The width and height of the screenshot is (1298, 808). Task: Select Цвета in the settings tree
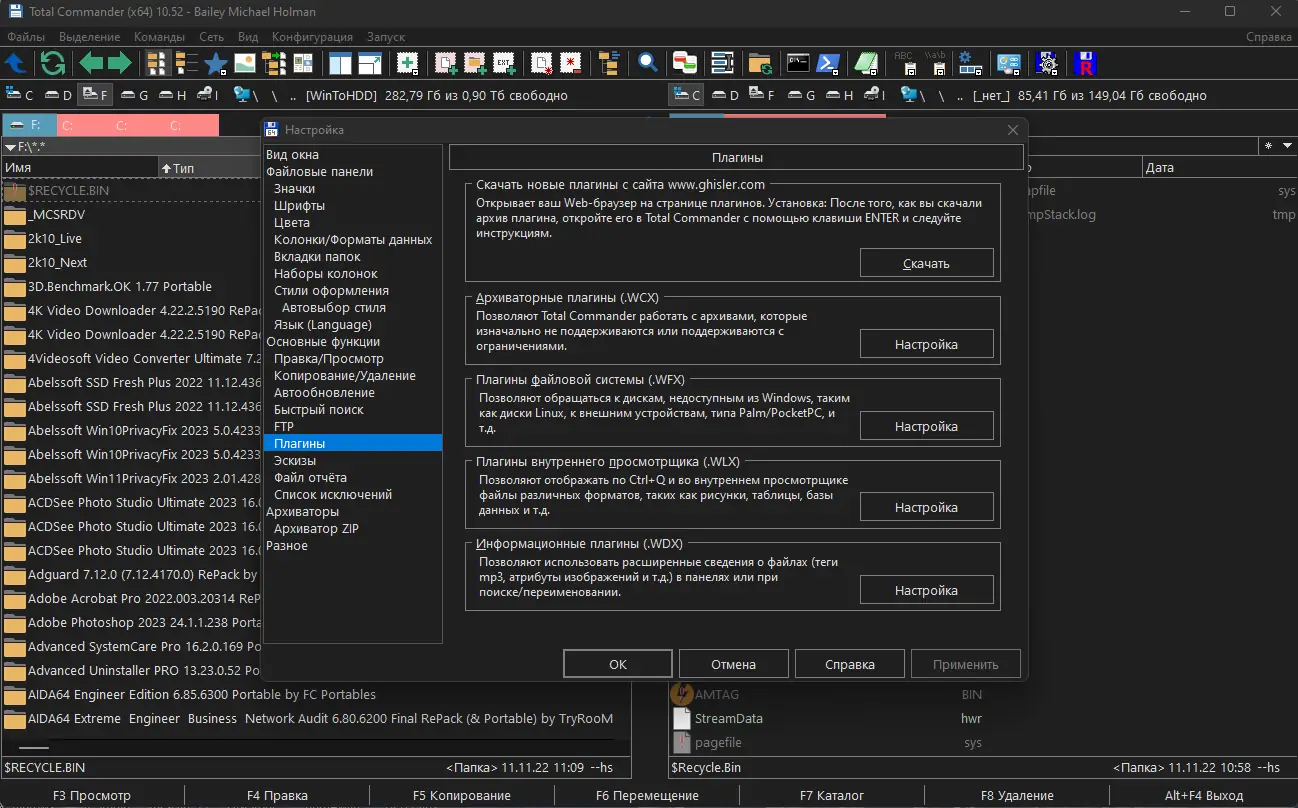292,223
